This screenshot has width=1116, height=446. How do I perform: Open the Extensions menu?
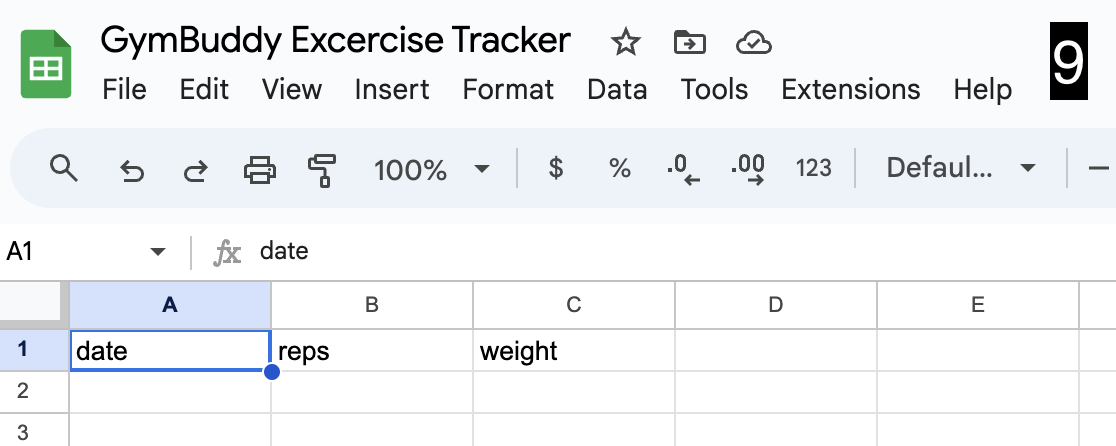851,90
